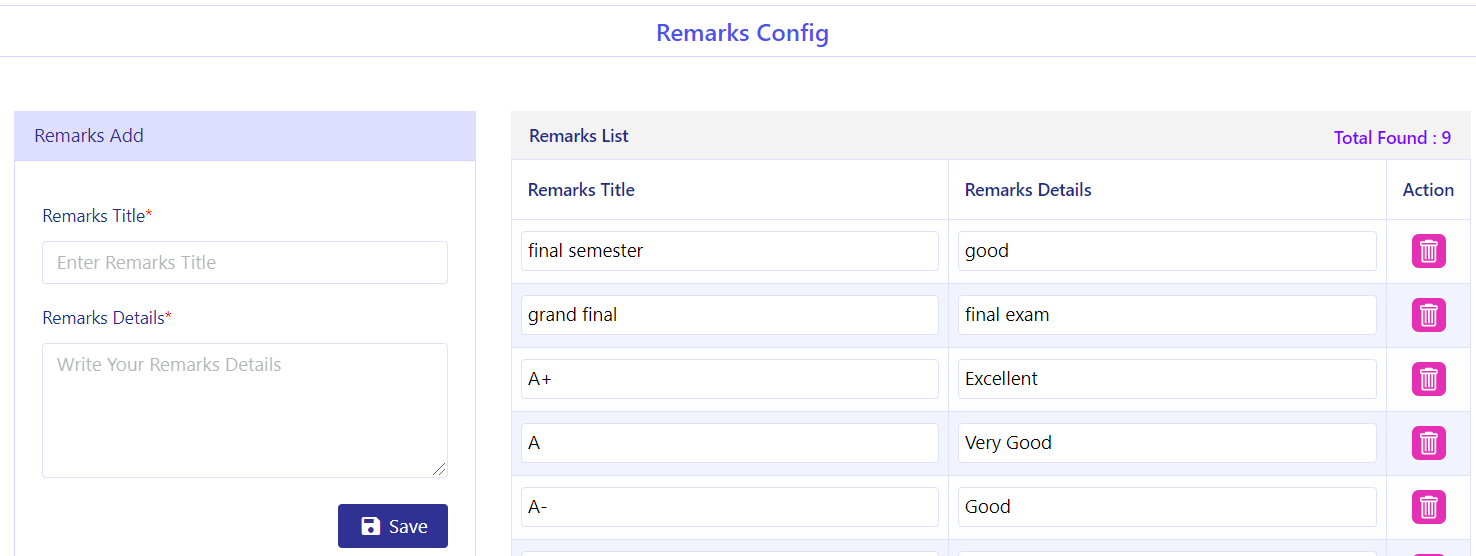Select the 'Very Good' details field
The width and height of the screenshot is (1476, 556).
point(1167,443)
